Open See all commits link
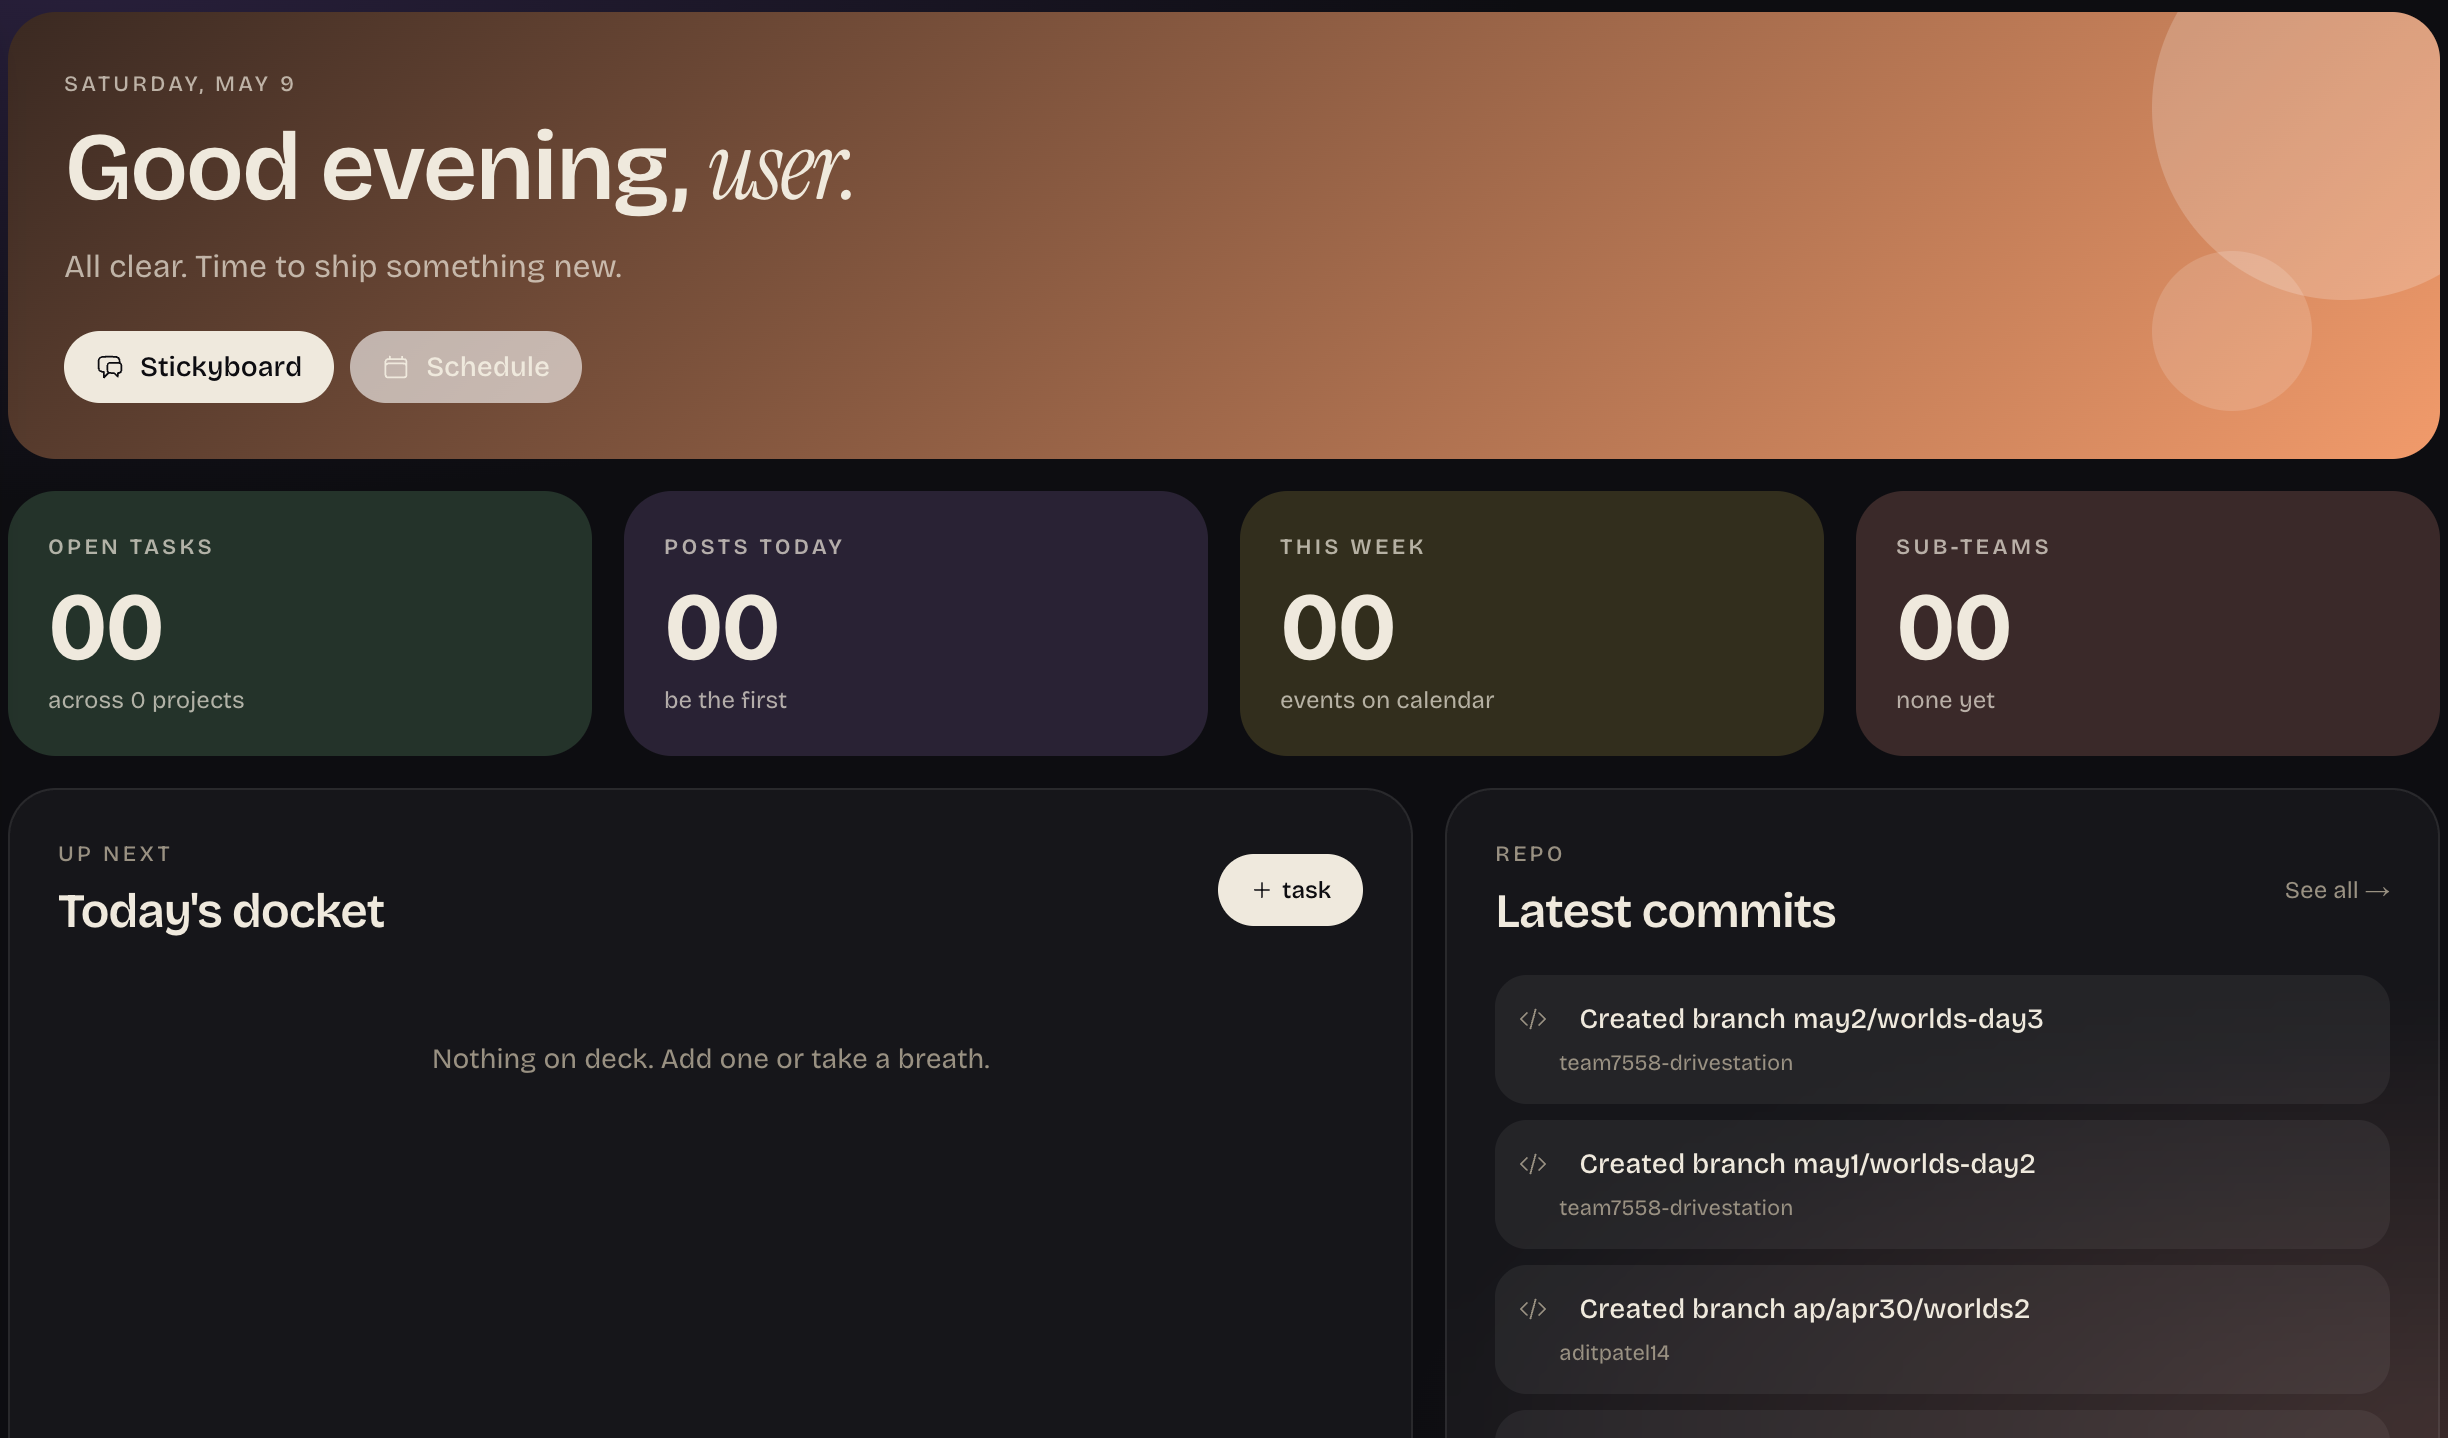This screenshot has width=2448, height=1438. pyautogui.click(x=2337, y=890)
